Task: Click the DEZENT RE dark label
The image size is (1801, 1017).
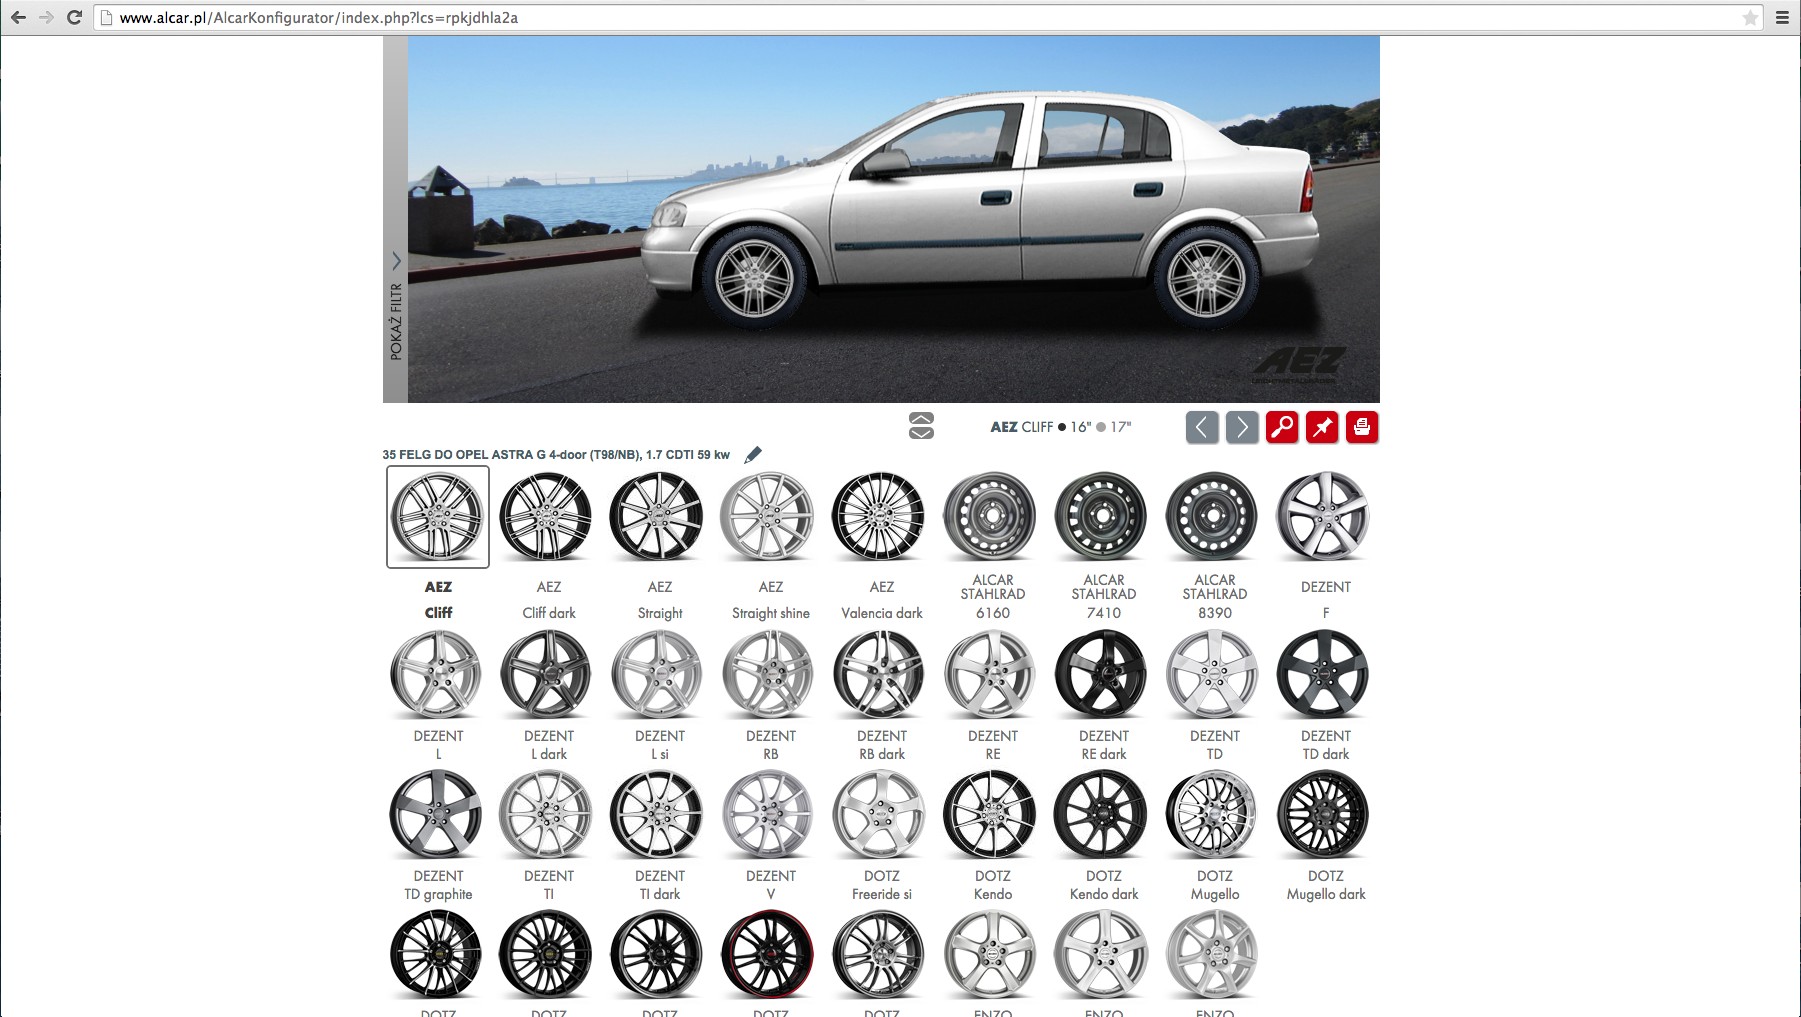Action: coord(1103,745)
